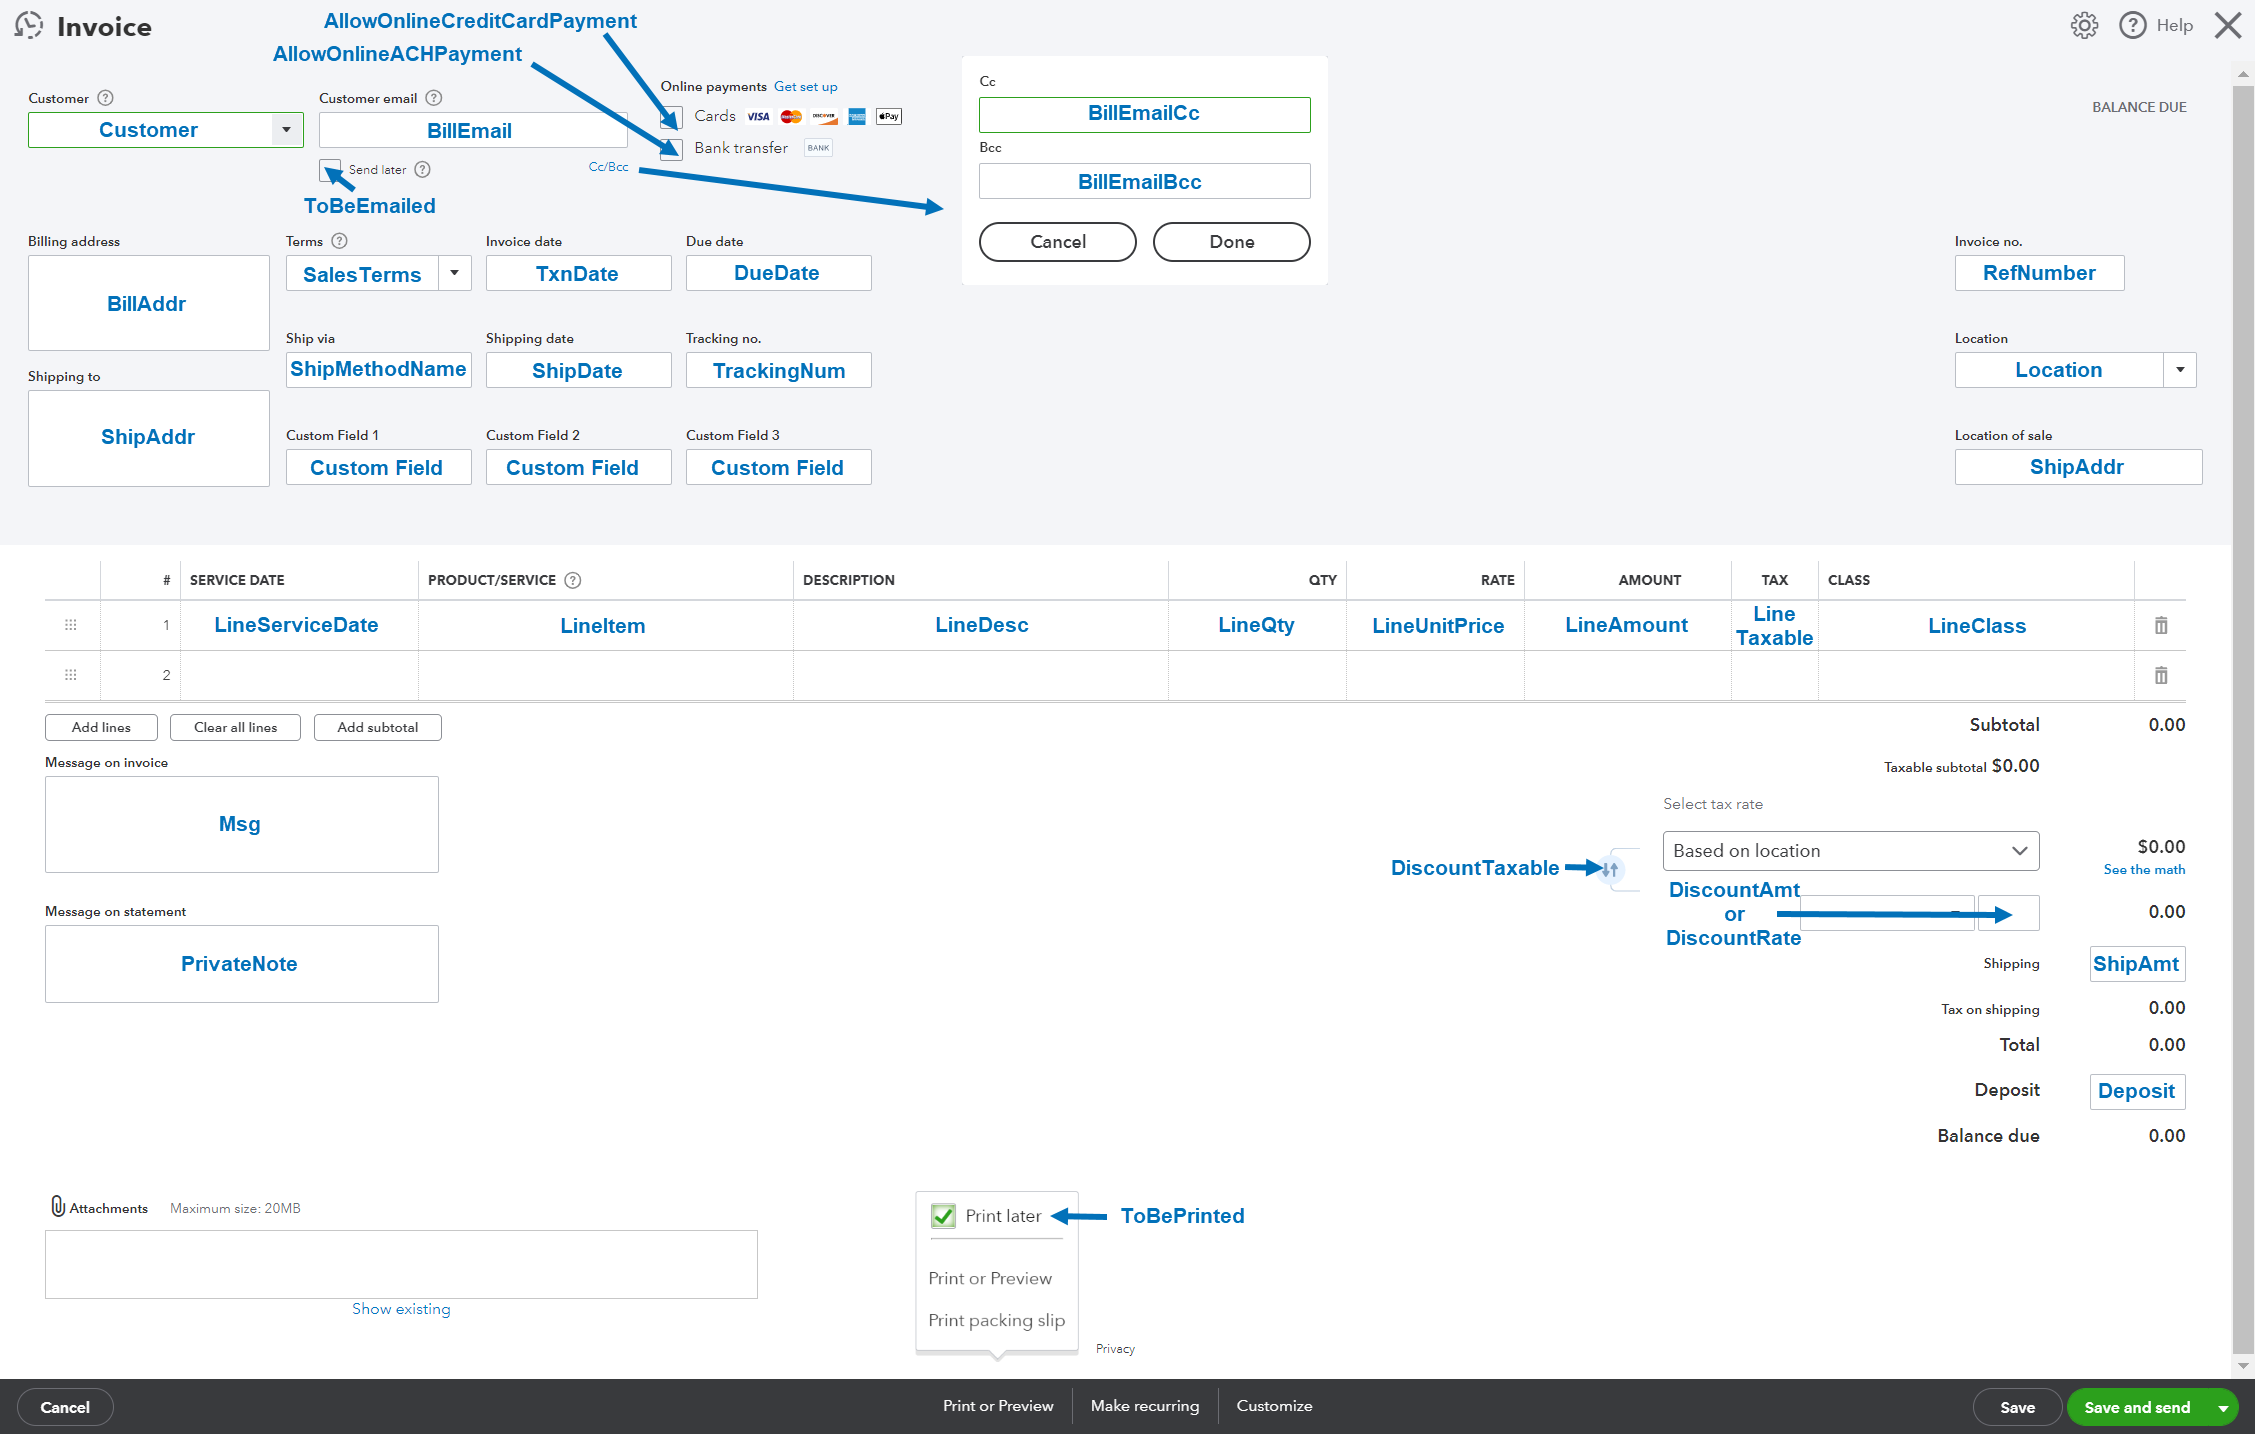This screenshot has height=1434, width=2255.
Task: Select Print packing slip from the print menu
Action: click(x=995, y=1320)
